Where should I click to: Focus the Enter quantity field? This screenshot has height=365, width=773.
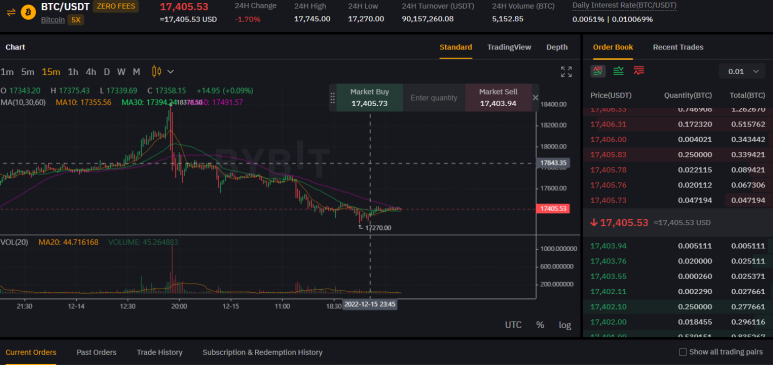(434, 98)
